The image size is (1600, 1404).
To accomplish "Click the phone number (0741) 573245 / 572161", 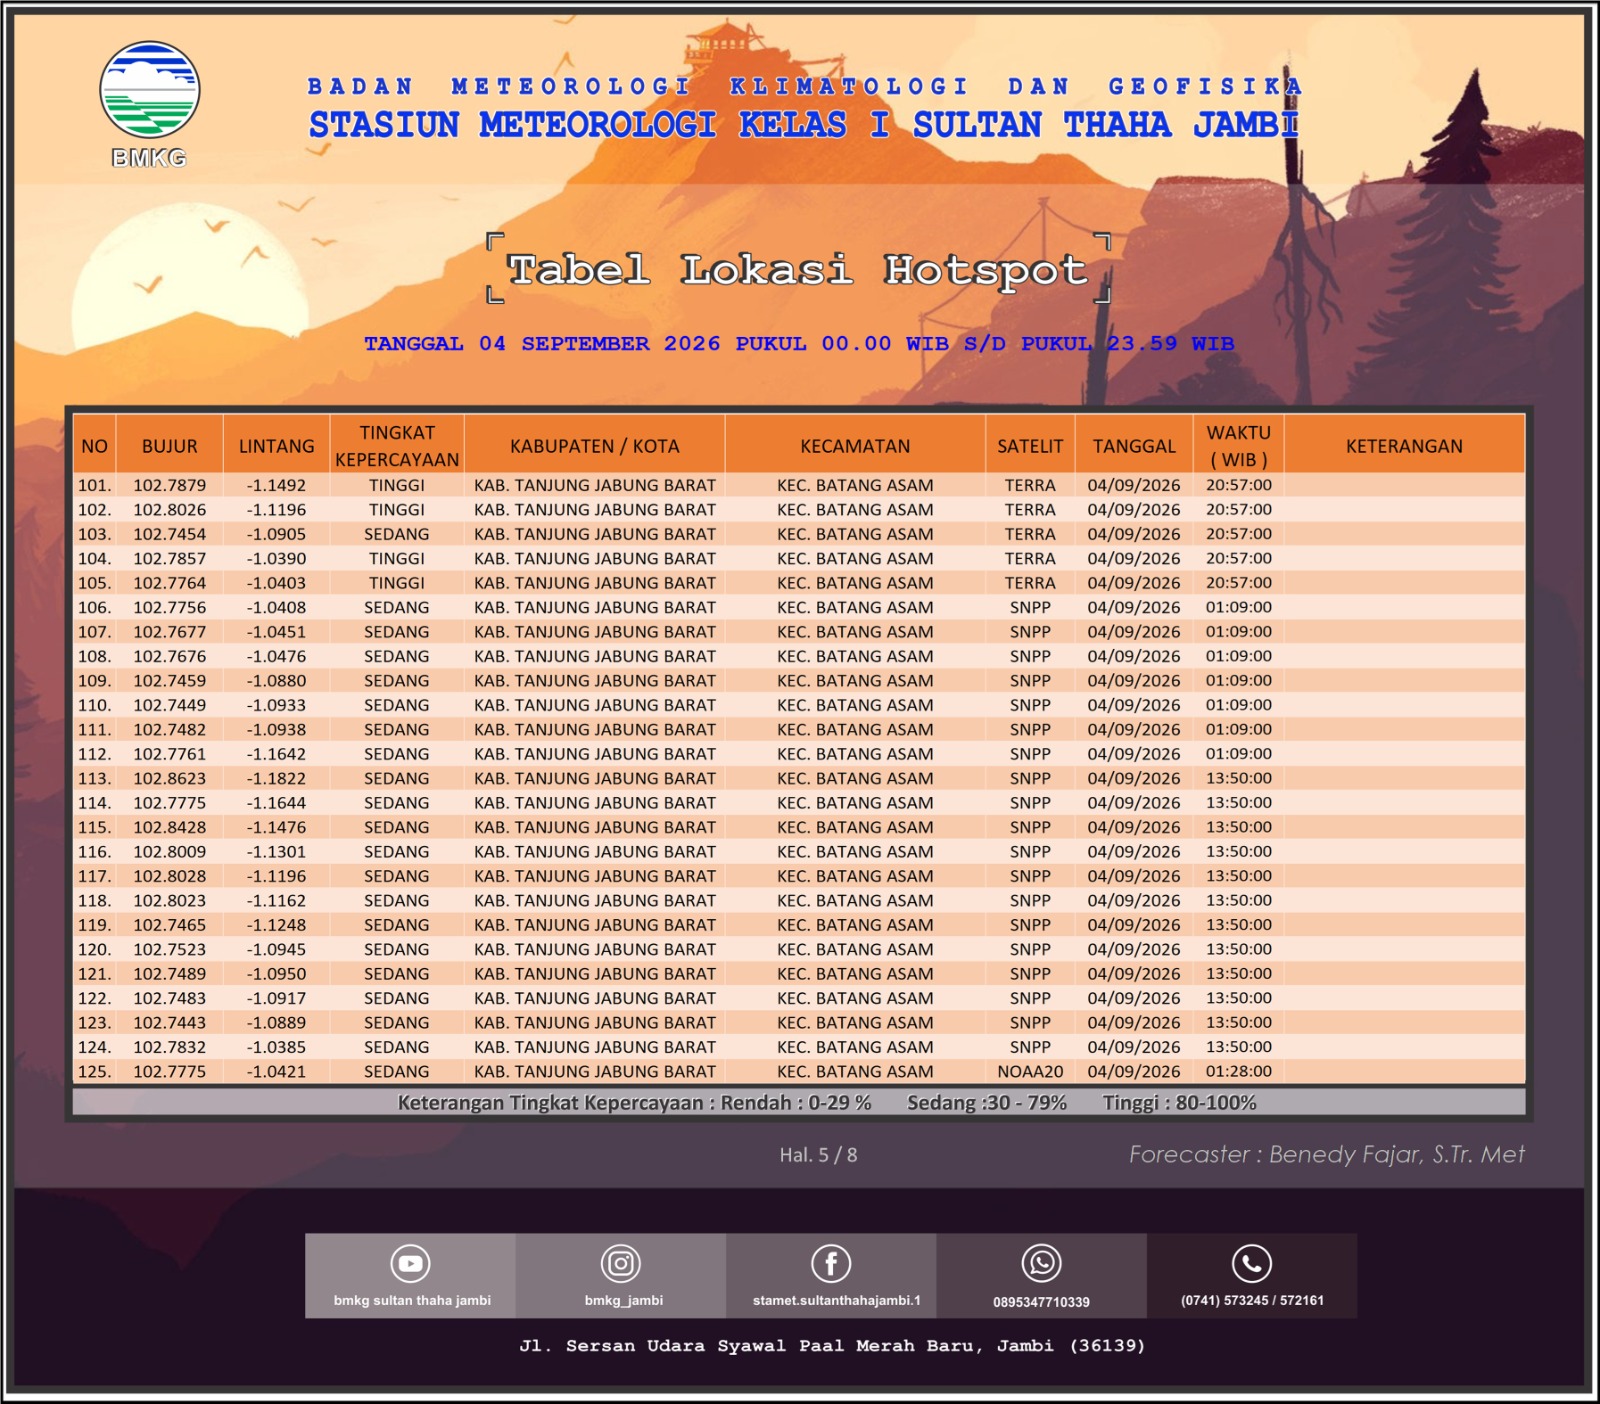I will tap(1252, 1301).
